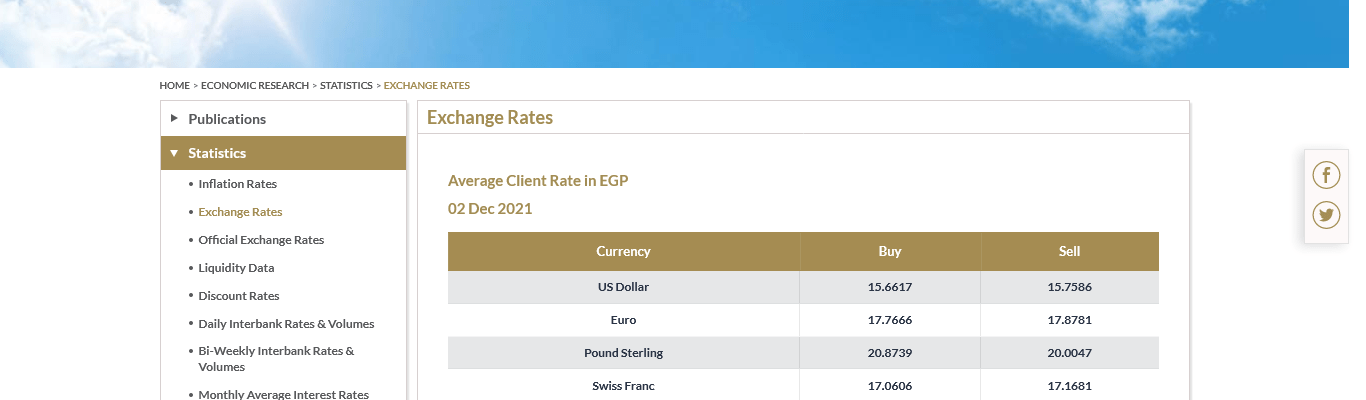Click STATISTICS breadcrumb link
Screen dimensions: 1366x400
pyautogui.click(x=346, y=86)
